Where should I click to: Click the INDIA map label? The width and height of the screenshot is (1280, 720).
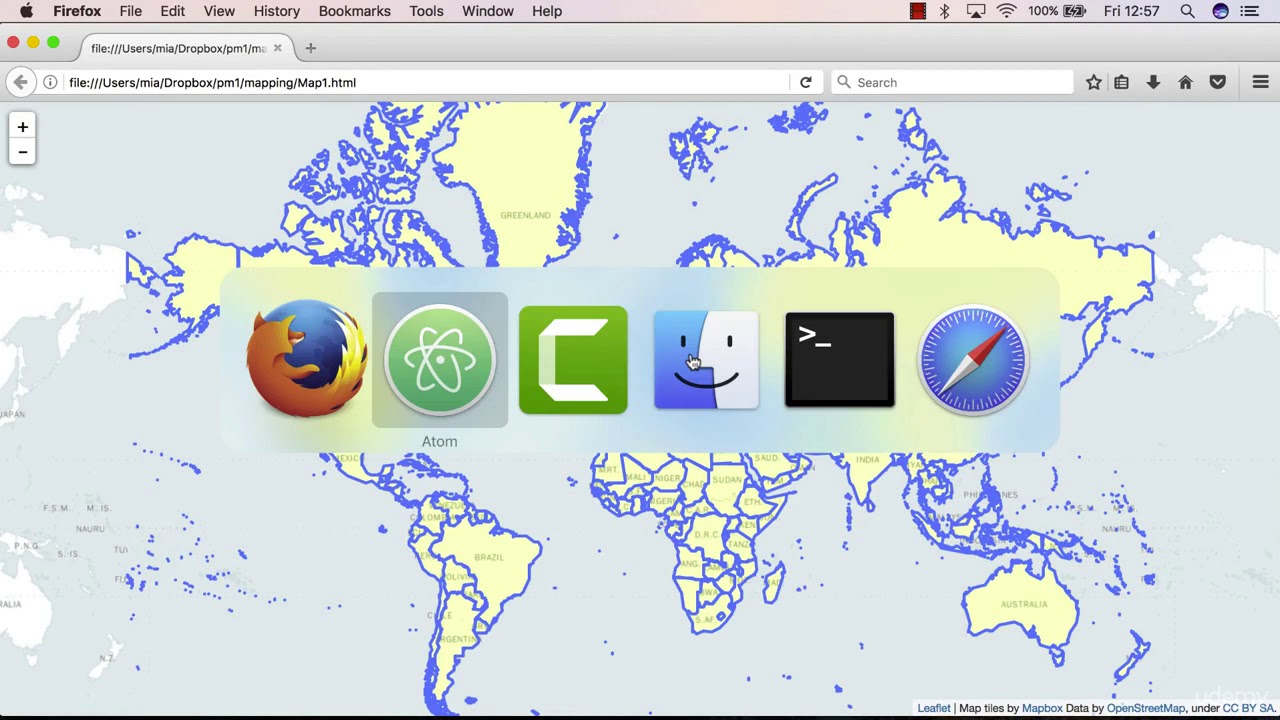[x=868, y=460]
